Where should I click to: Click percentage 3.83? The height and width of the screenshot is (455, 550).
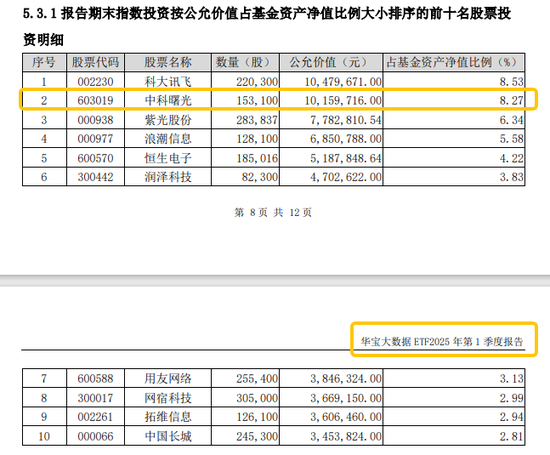[511, 177]
